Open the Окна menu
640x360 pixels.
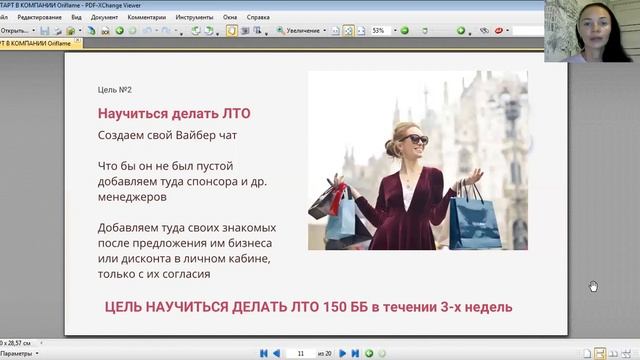tap(230, 18)
